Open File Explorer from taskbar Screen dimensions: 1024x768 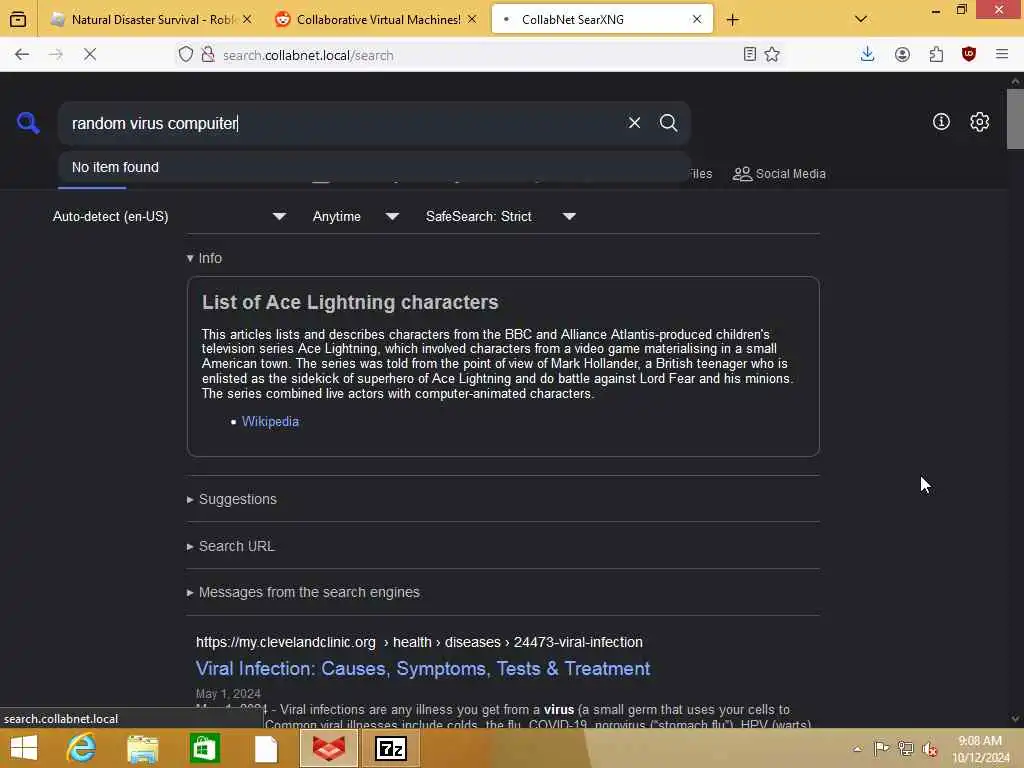click(x=142, y=748)
